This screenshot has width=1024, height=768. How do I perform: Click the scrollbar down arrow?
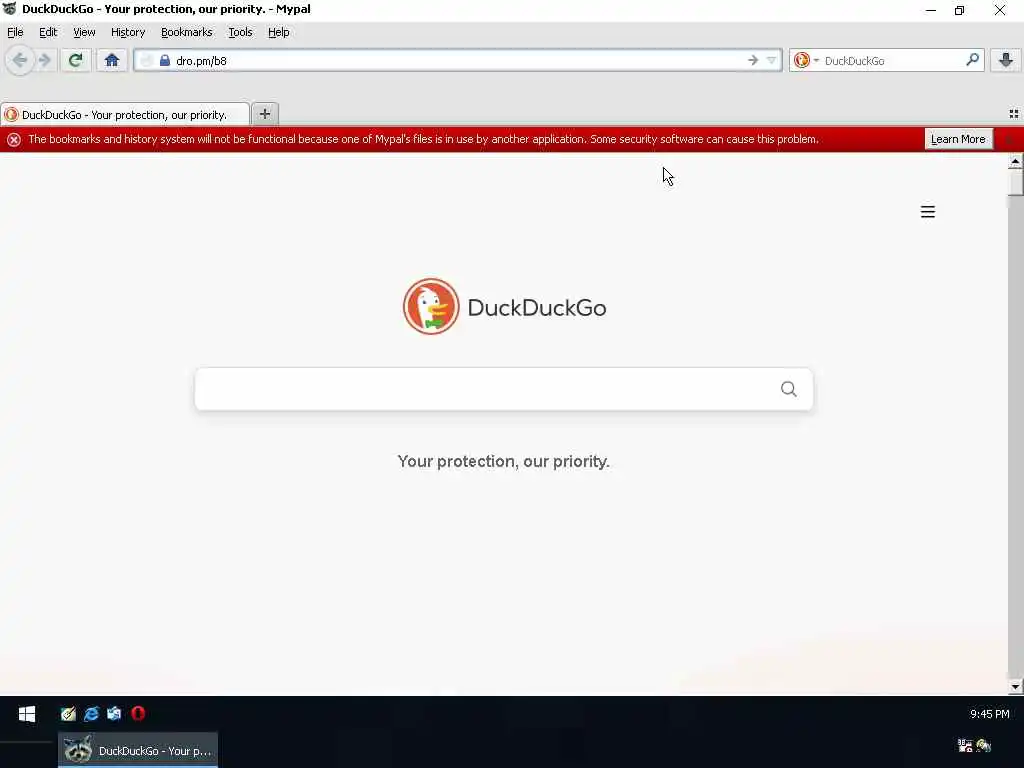(x=1015, y=686)
